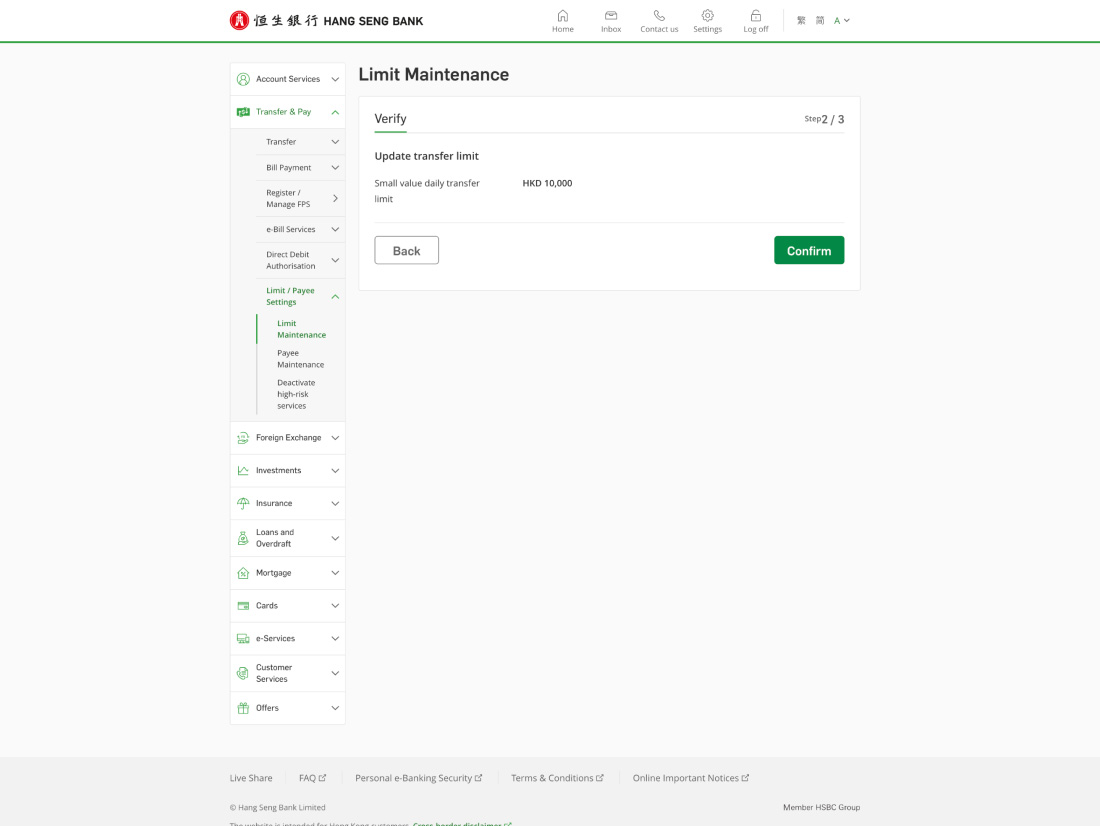1100x826 pixels.
Task: Click the Insurance umbrella icon
Action: (x=243, y=504)
